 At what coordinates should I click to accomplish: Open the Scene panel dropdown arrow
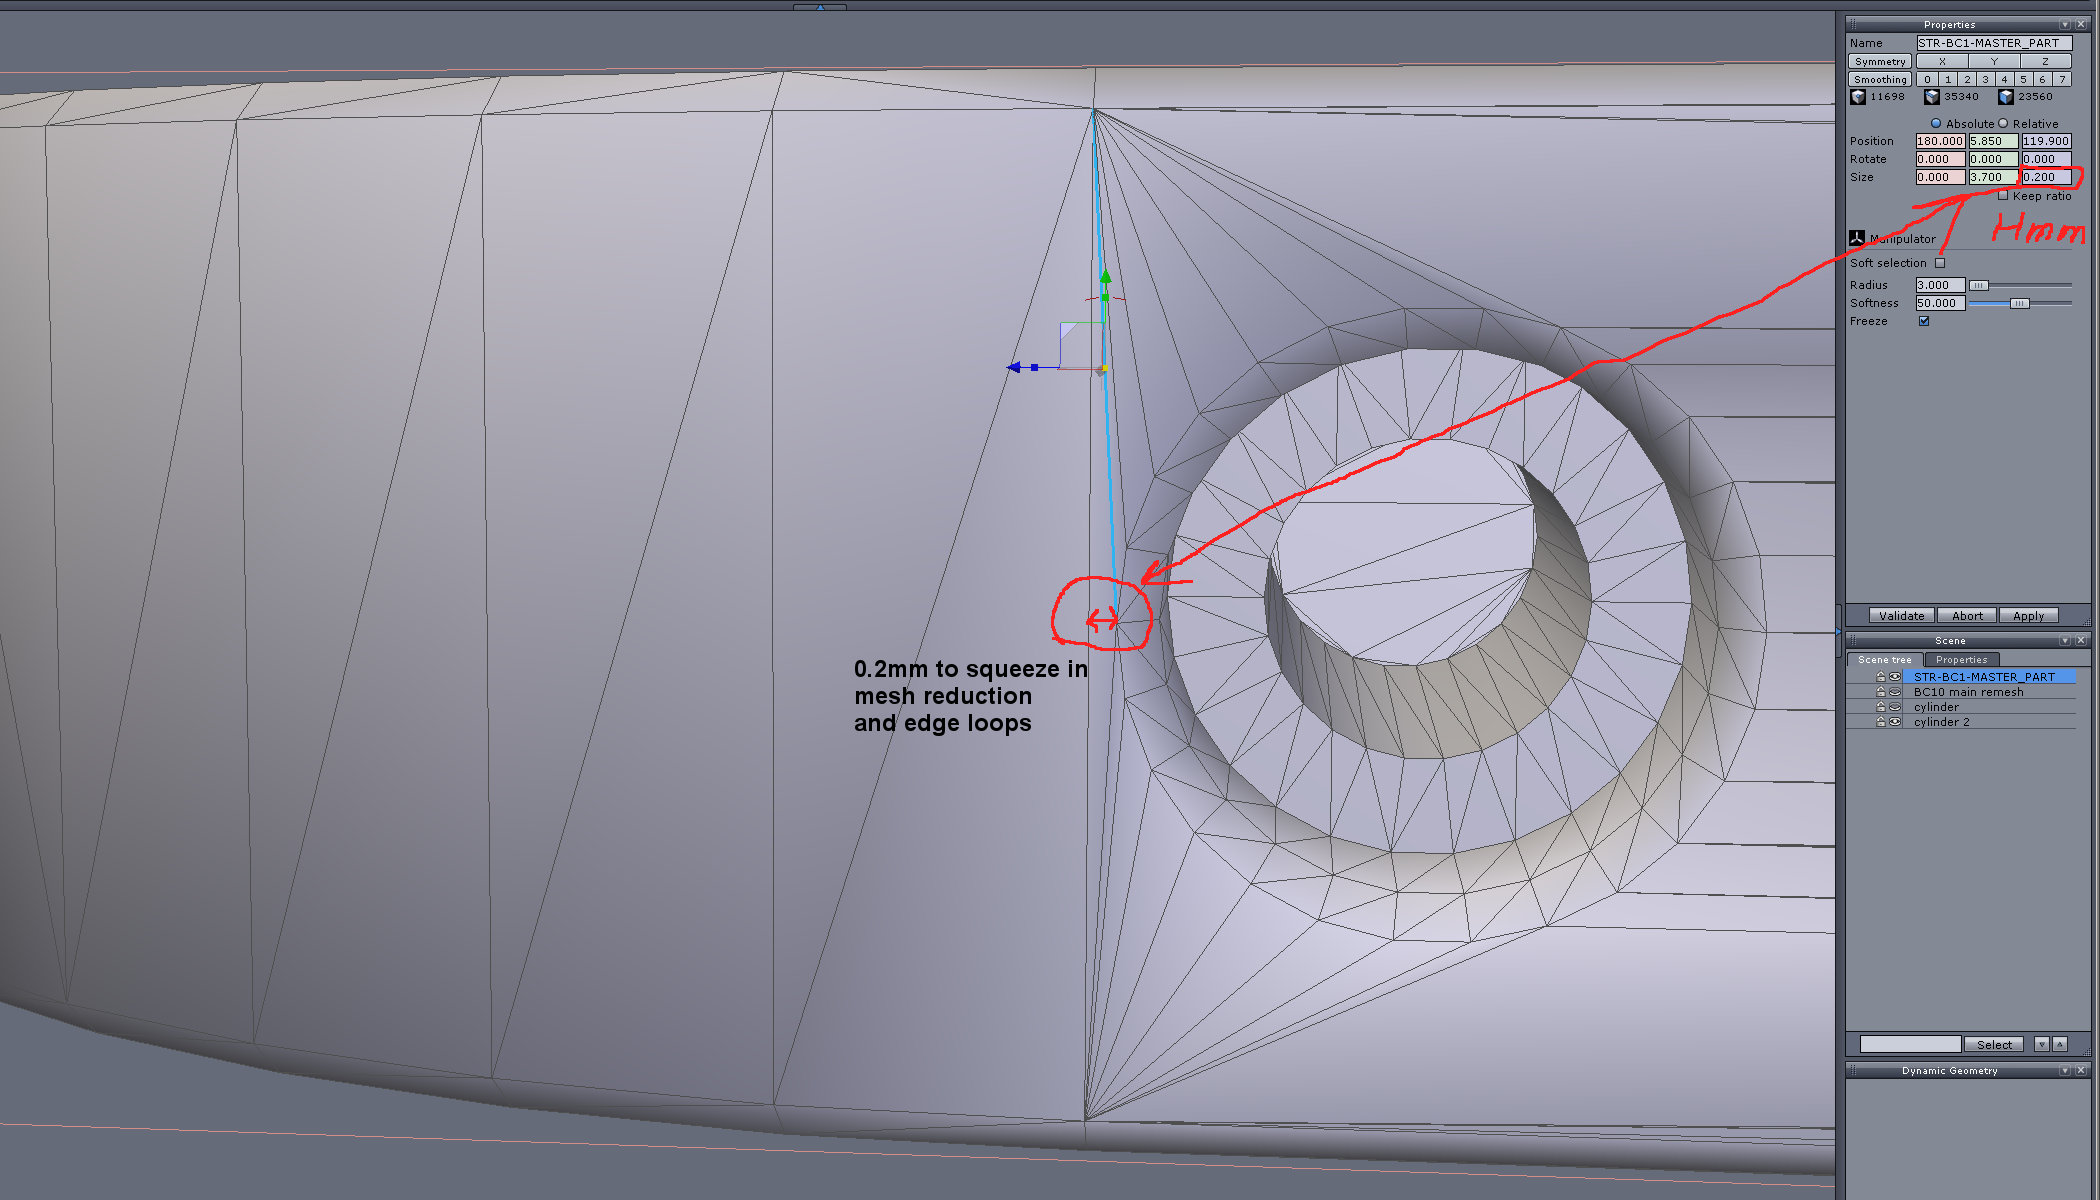click(2065, 640)
